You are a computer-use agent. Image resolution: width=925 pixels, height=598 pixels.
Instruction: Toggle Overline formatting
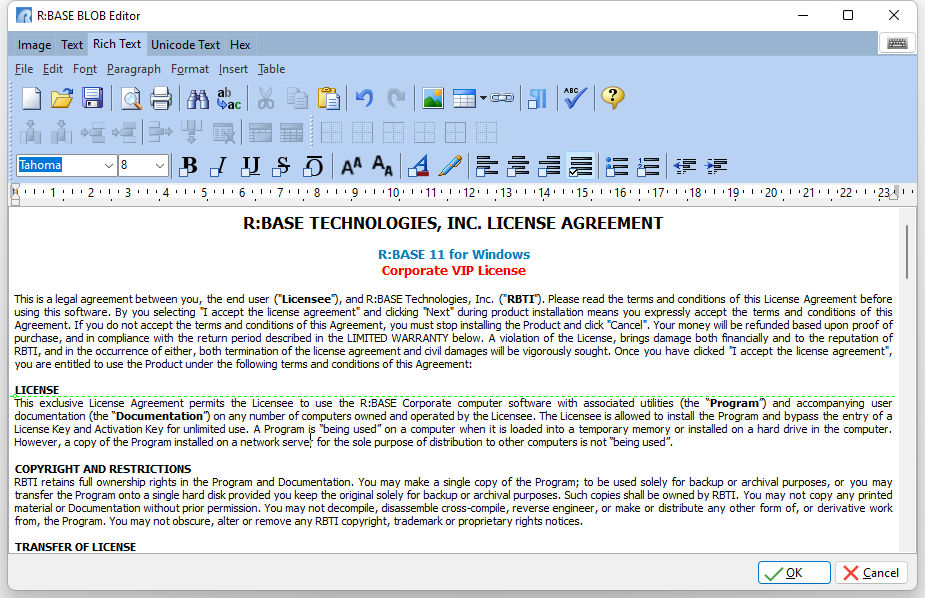[x=313, y=166]
